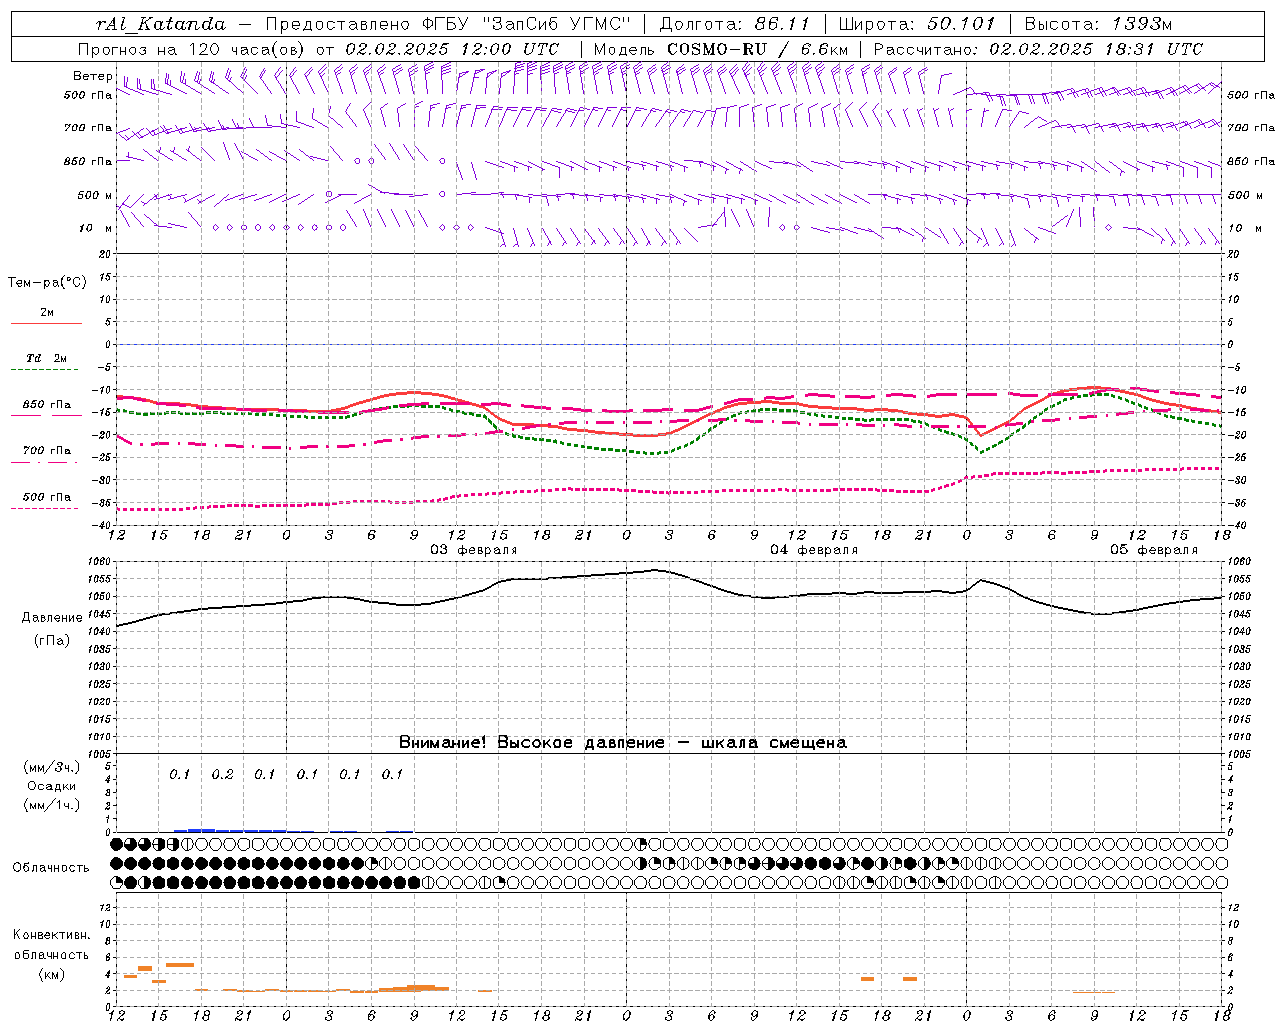Viewport: 1280px width, 1024px height.
Task: Click the model name COSMO-RU / 6.6км
Action: [757, 49]
